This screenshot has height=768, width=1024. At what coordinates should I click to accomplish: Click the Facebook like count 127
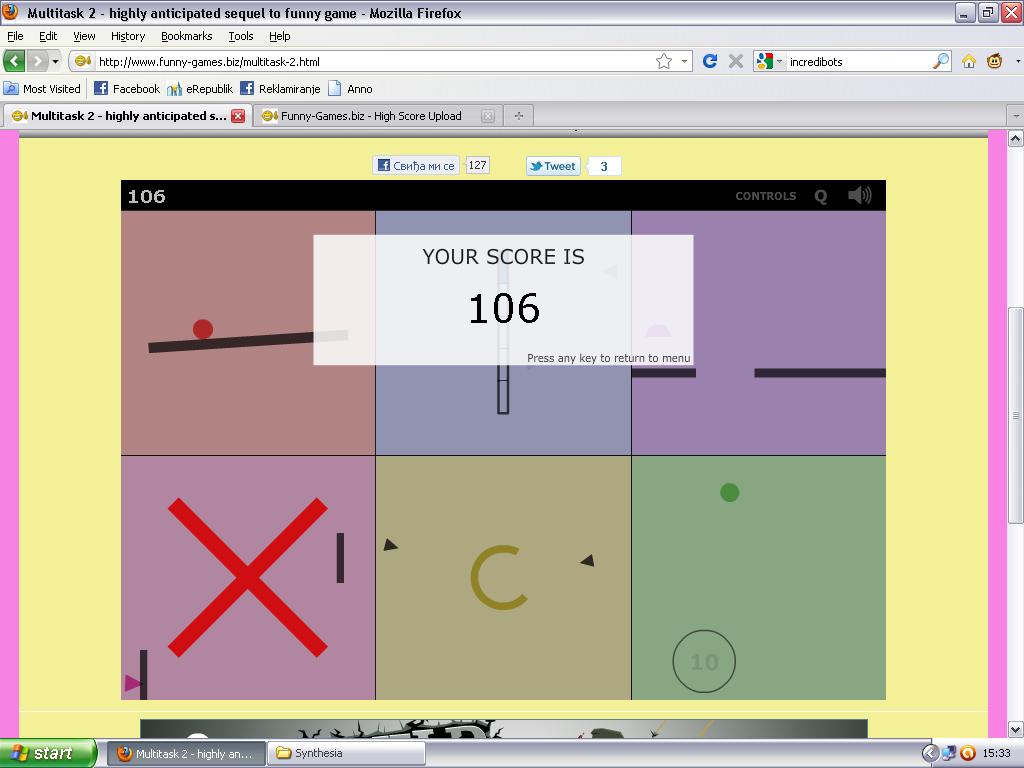click(x=477, y=165)
